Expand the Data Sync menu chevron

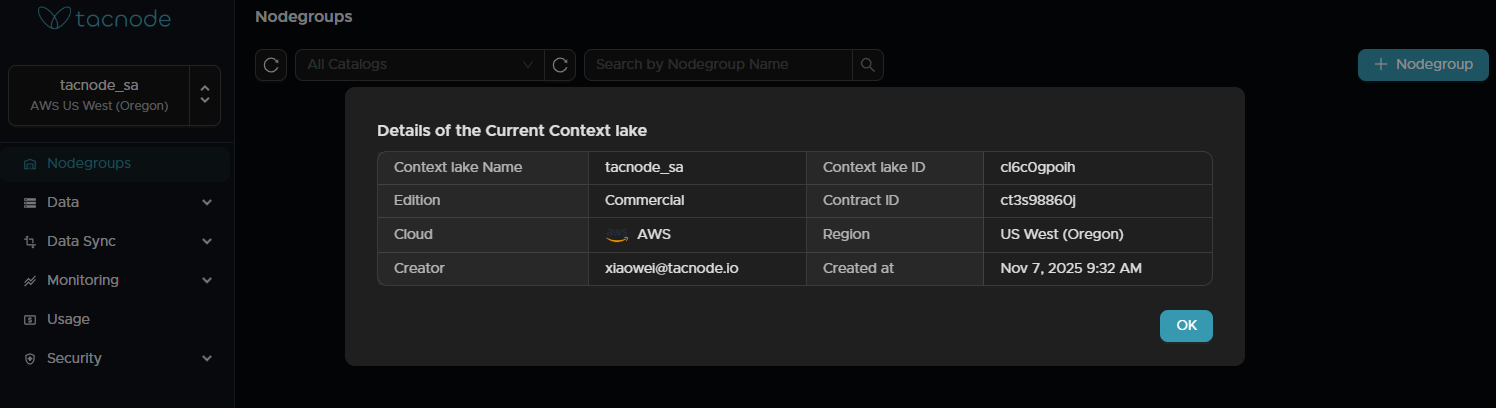tap(207, 241)
